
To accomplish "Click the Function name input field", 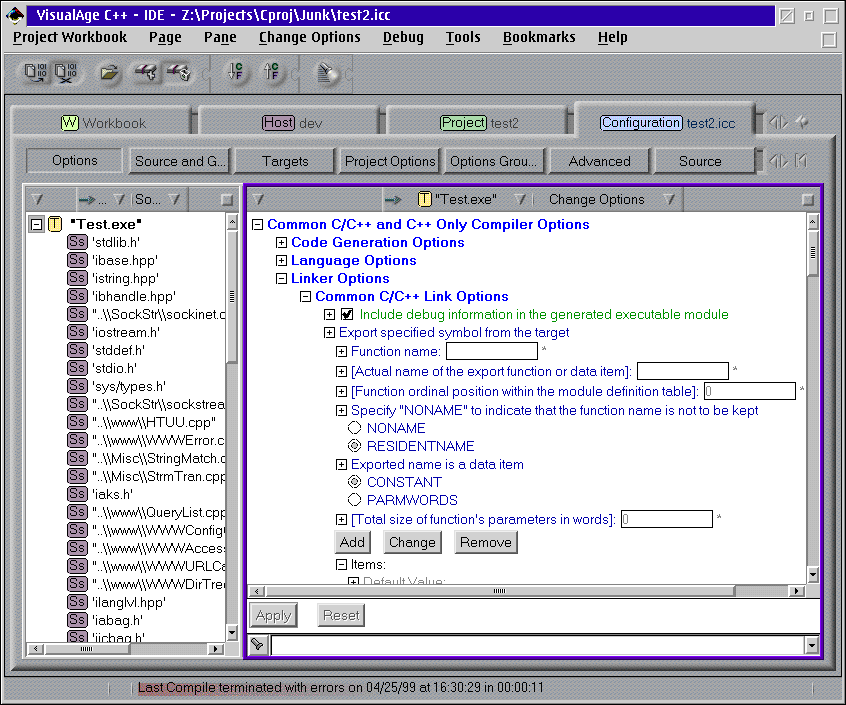I will point(492,351).
